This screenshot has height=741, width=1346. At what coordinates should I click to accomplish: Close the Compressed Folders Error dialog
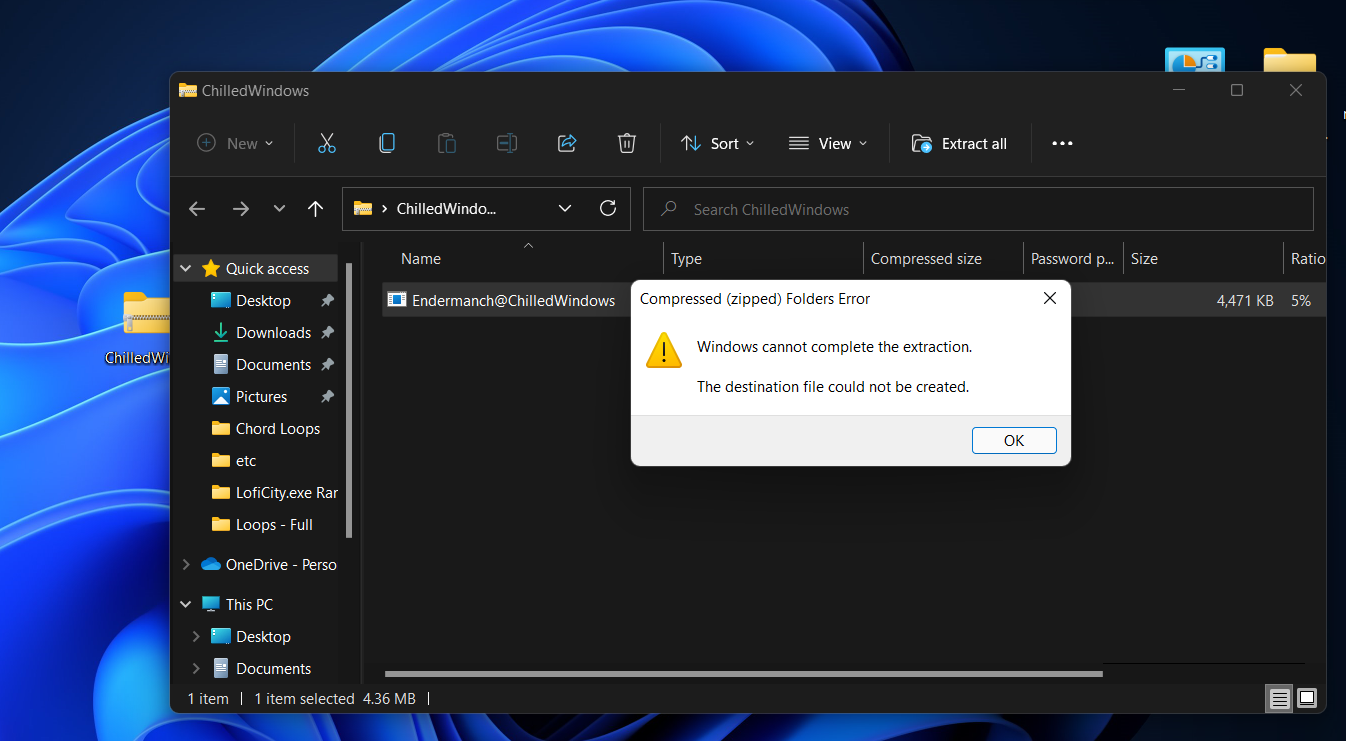coord(1050,298)
